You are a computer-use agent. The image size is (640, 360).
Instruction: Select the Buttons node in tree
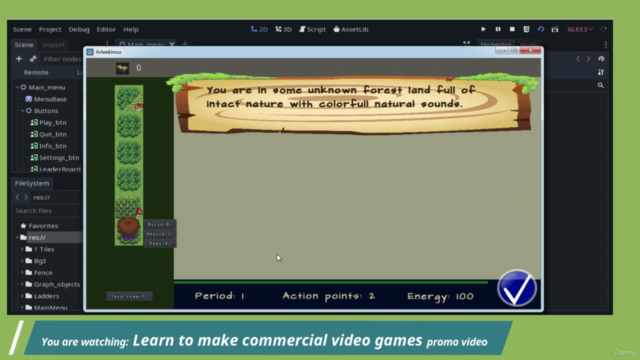46,111
